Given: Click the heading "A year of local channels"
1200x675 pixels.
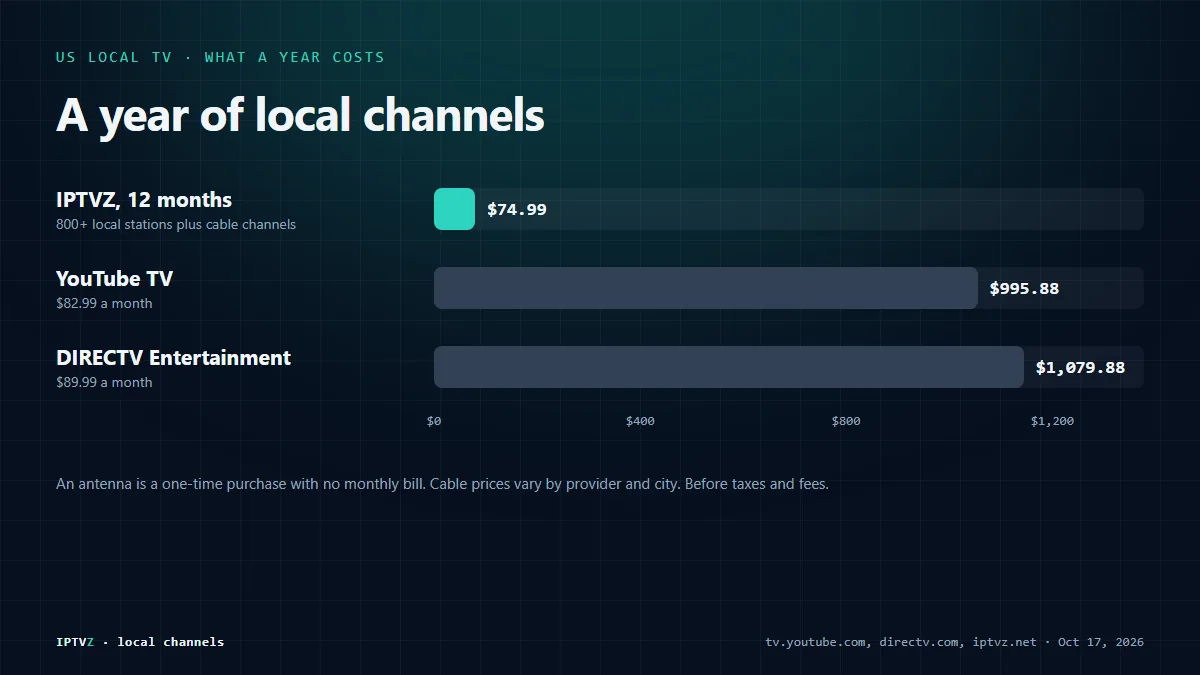Looking at the screenshot, I should 300,115.
